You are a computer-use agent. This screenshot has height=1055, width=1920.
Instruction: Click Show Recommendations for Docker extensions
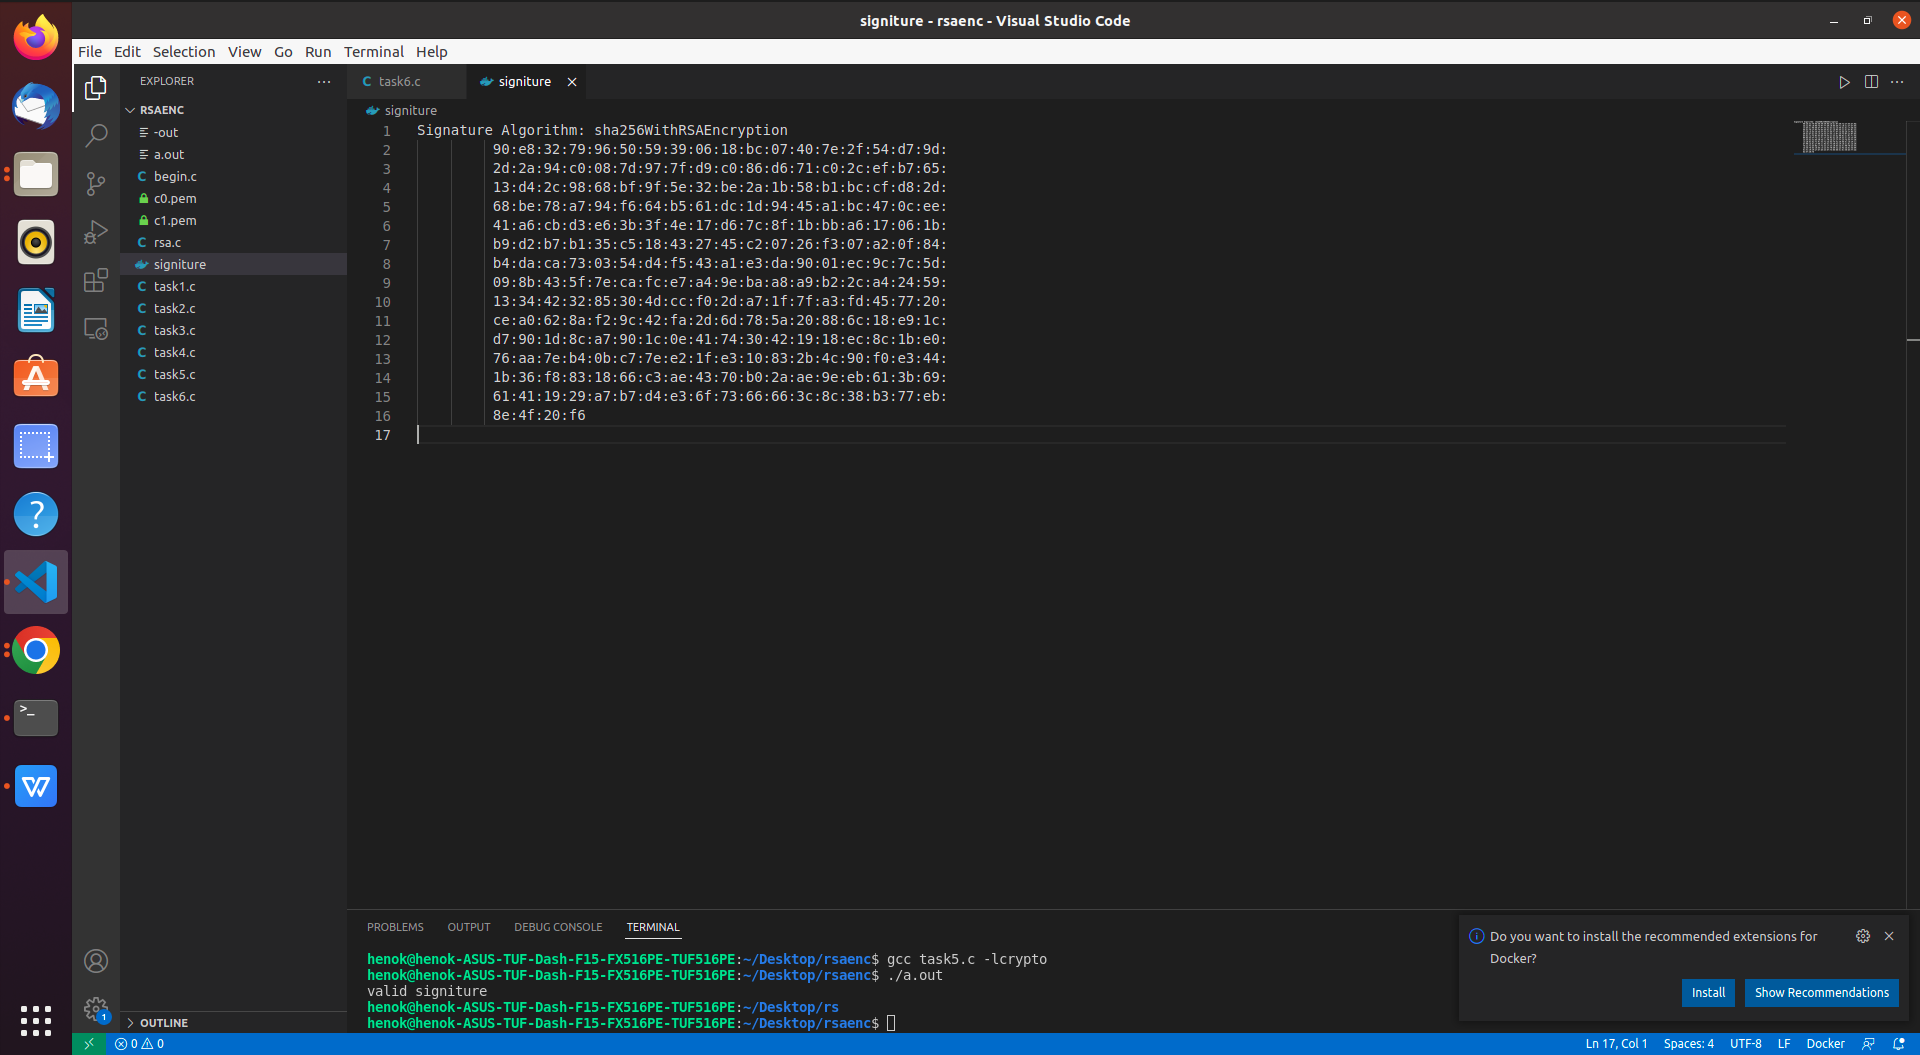1821,993
